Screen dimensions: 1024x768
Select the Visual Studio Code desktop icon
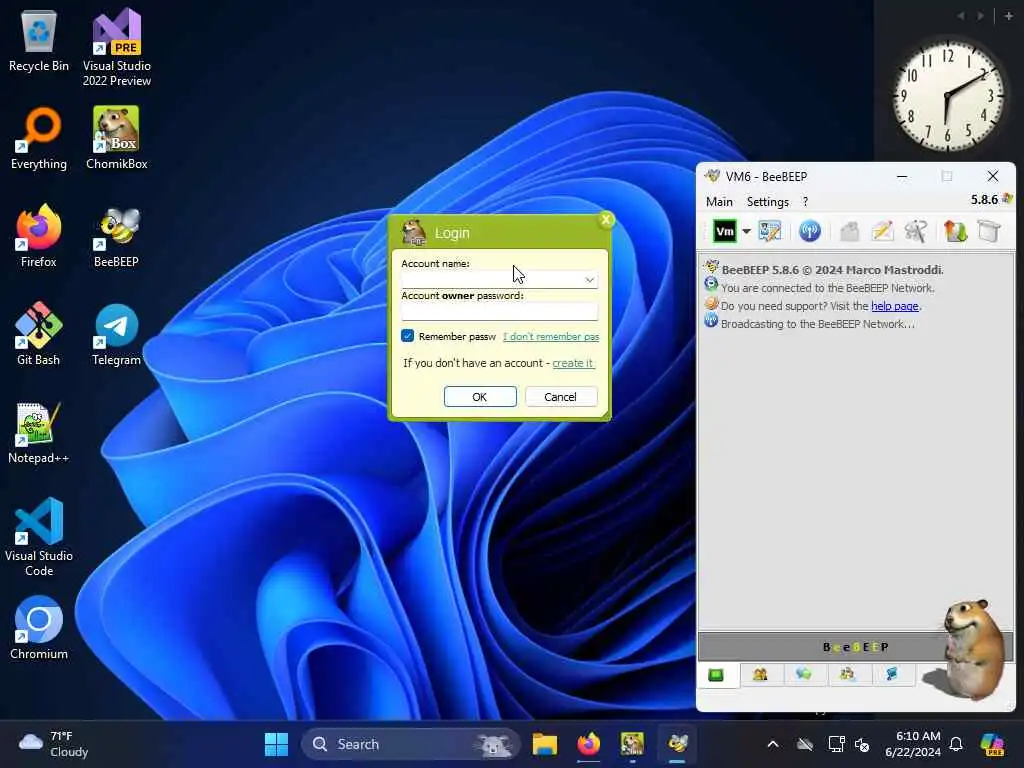click(x=39, y=537)
